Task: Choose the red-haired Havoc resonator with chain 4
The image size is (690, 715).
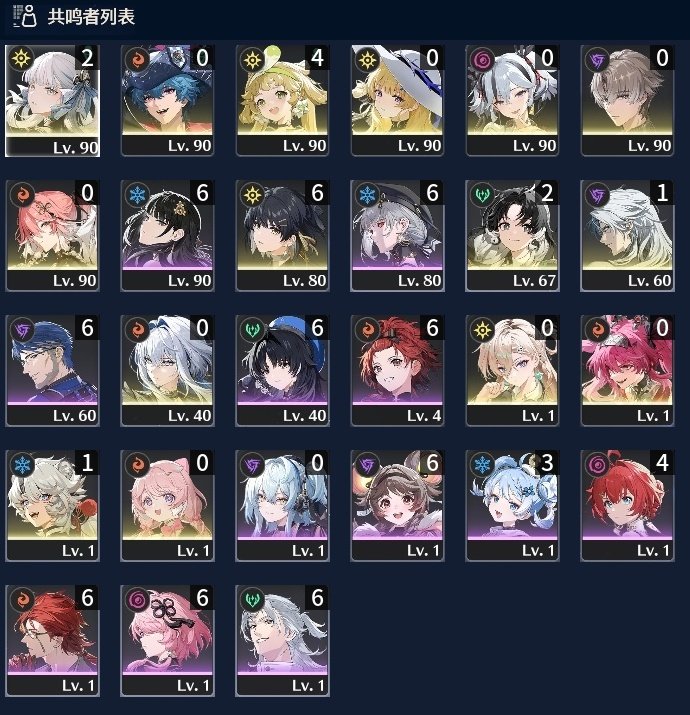Action: [x=627, y=506]
